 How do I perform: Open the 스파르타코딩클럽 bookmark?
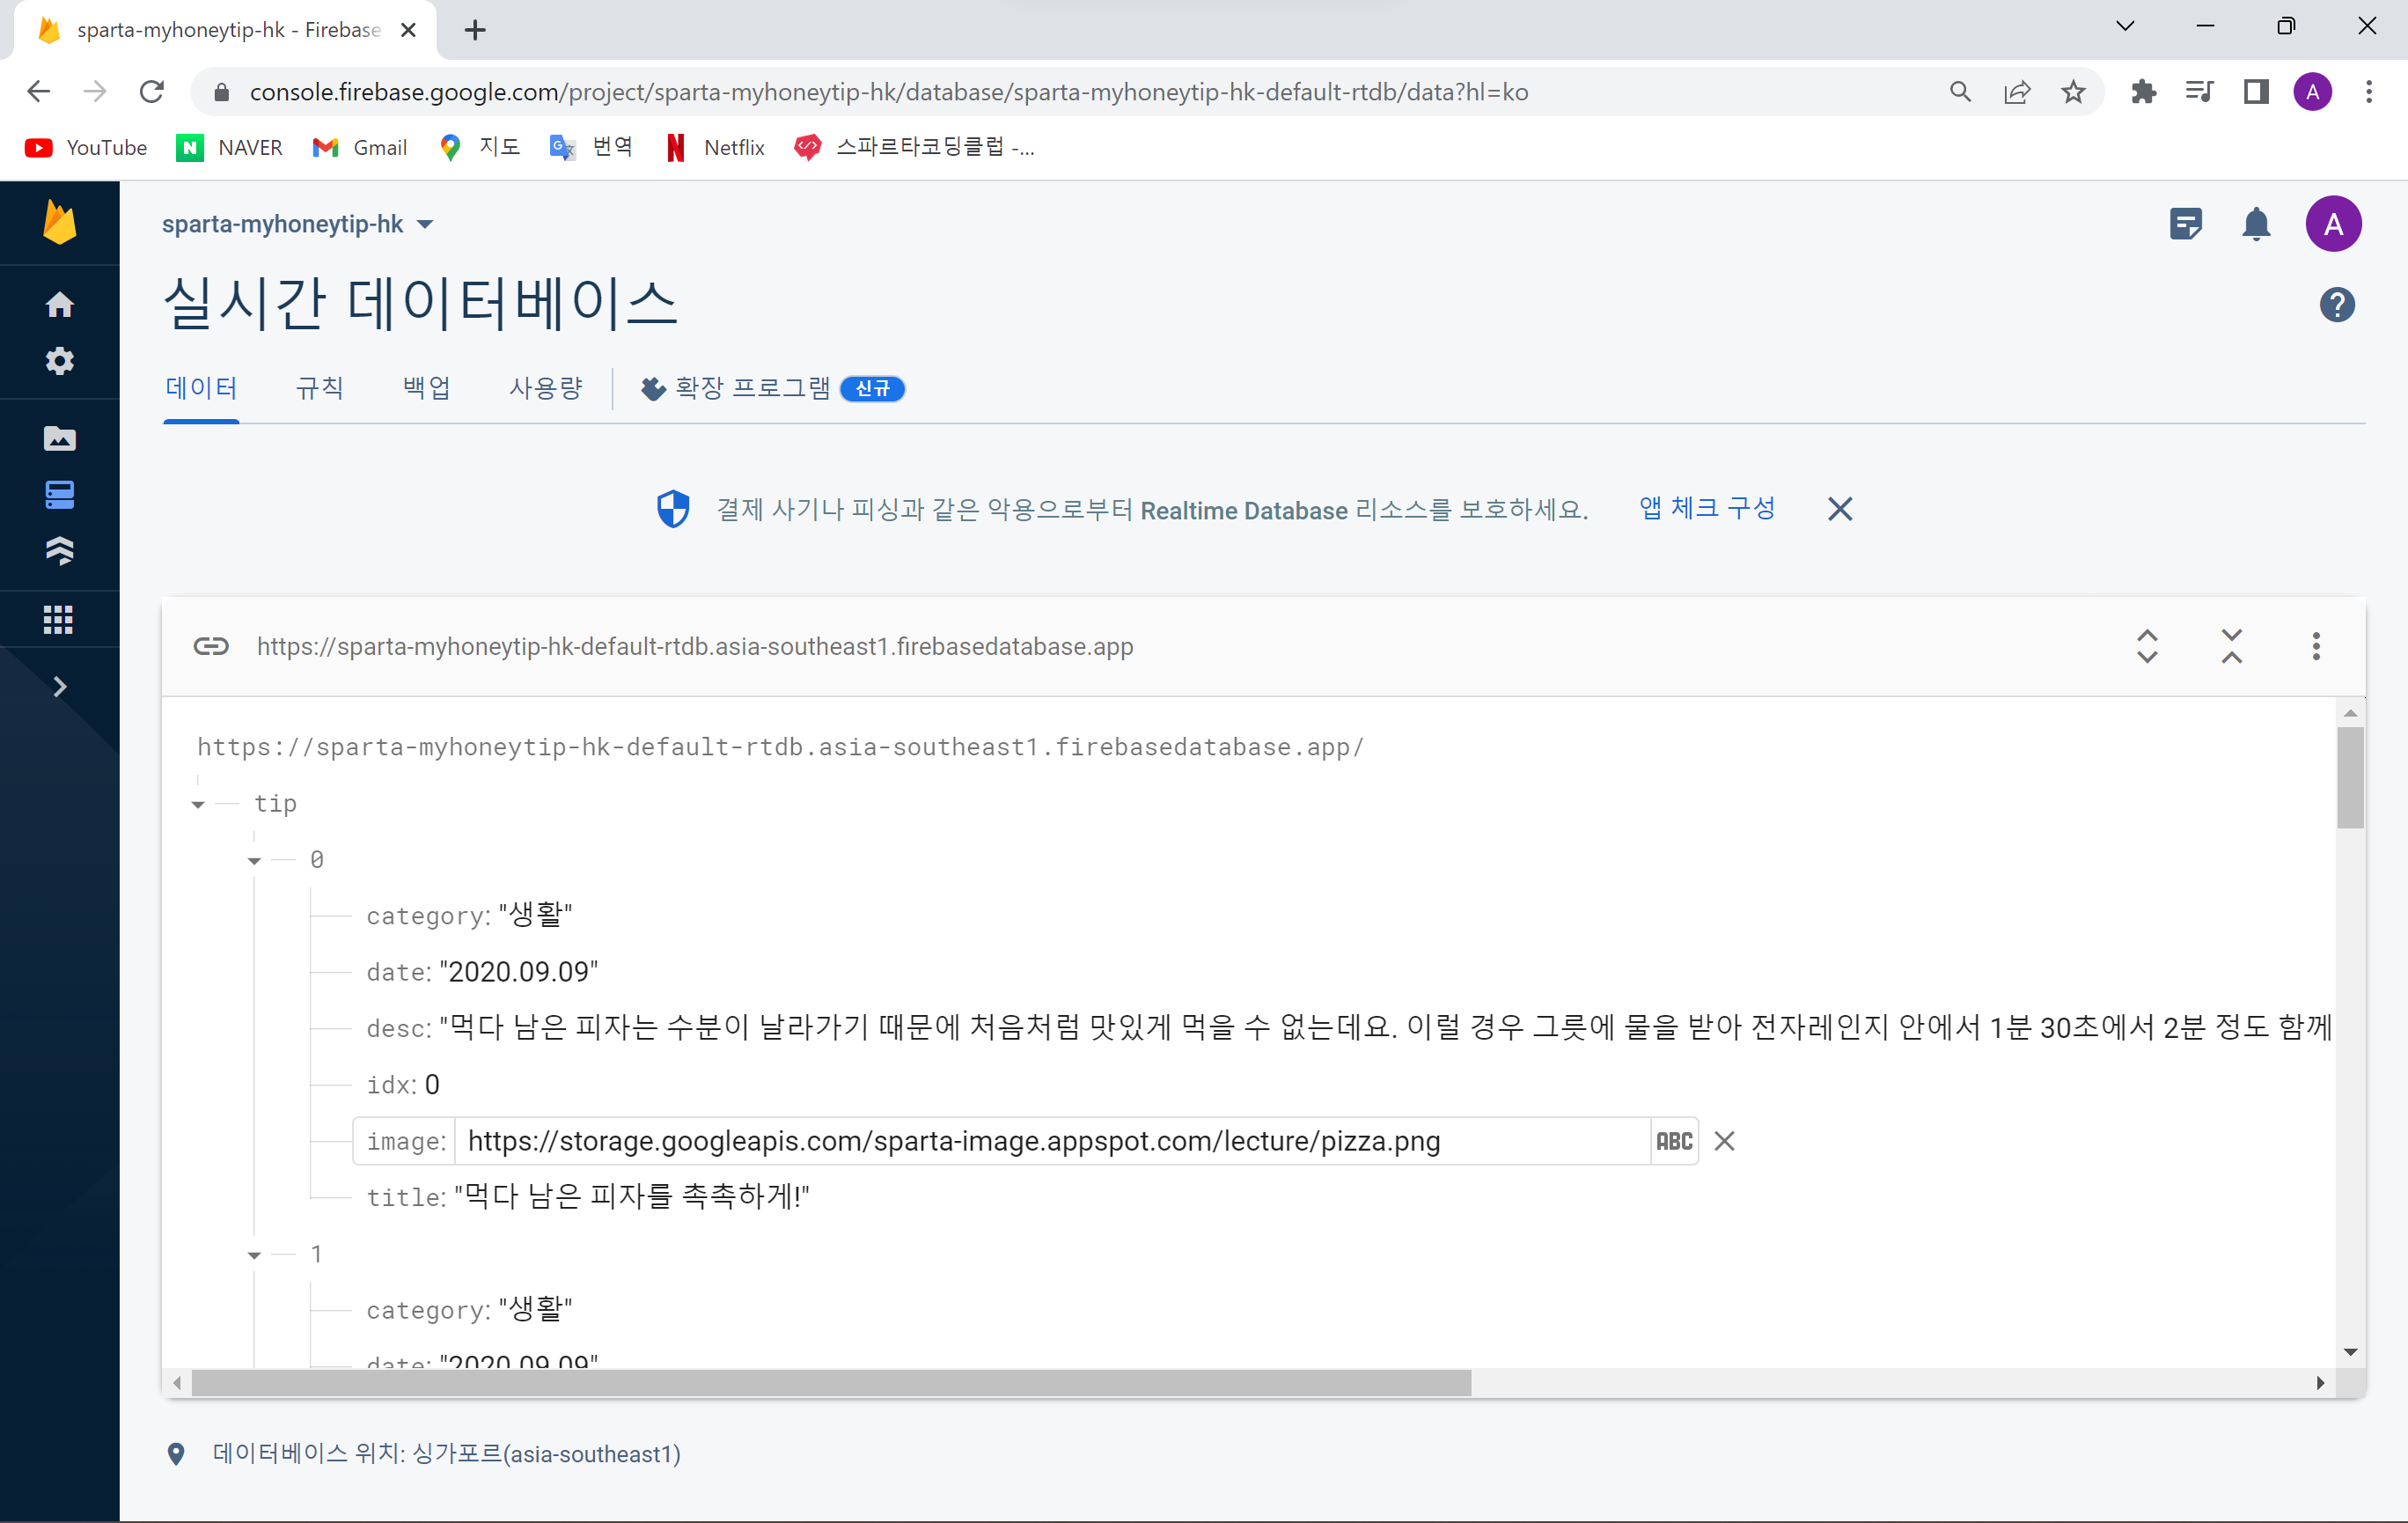[914, 148]
